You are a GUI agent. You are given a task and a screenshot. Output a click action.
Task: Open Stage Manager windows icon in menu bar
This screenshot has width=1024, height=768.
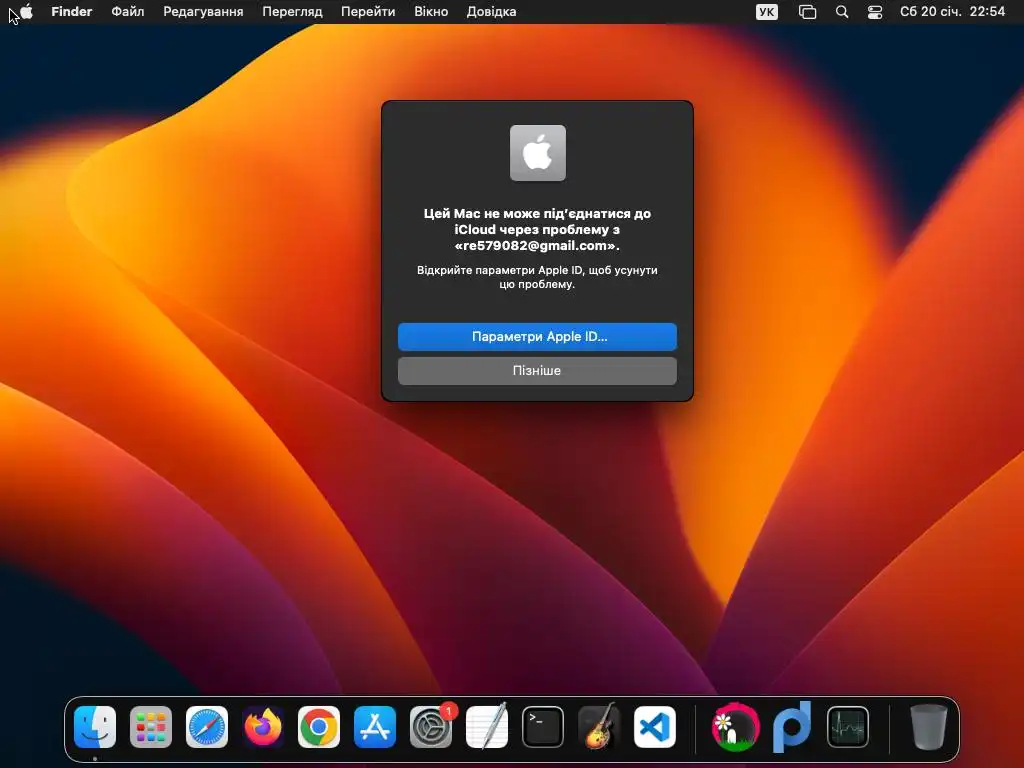[808, 12]
